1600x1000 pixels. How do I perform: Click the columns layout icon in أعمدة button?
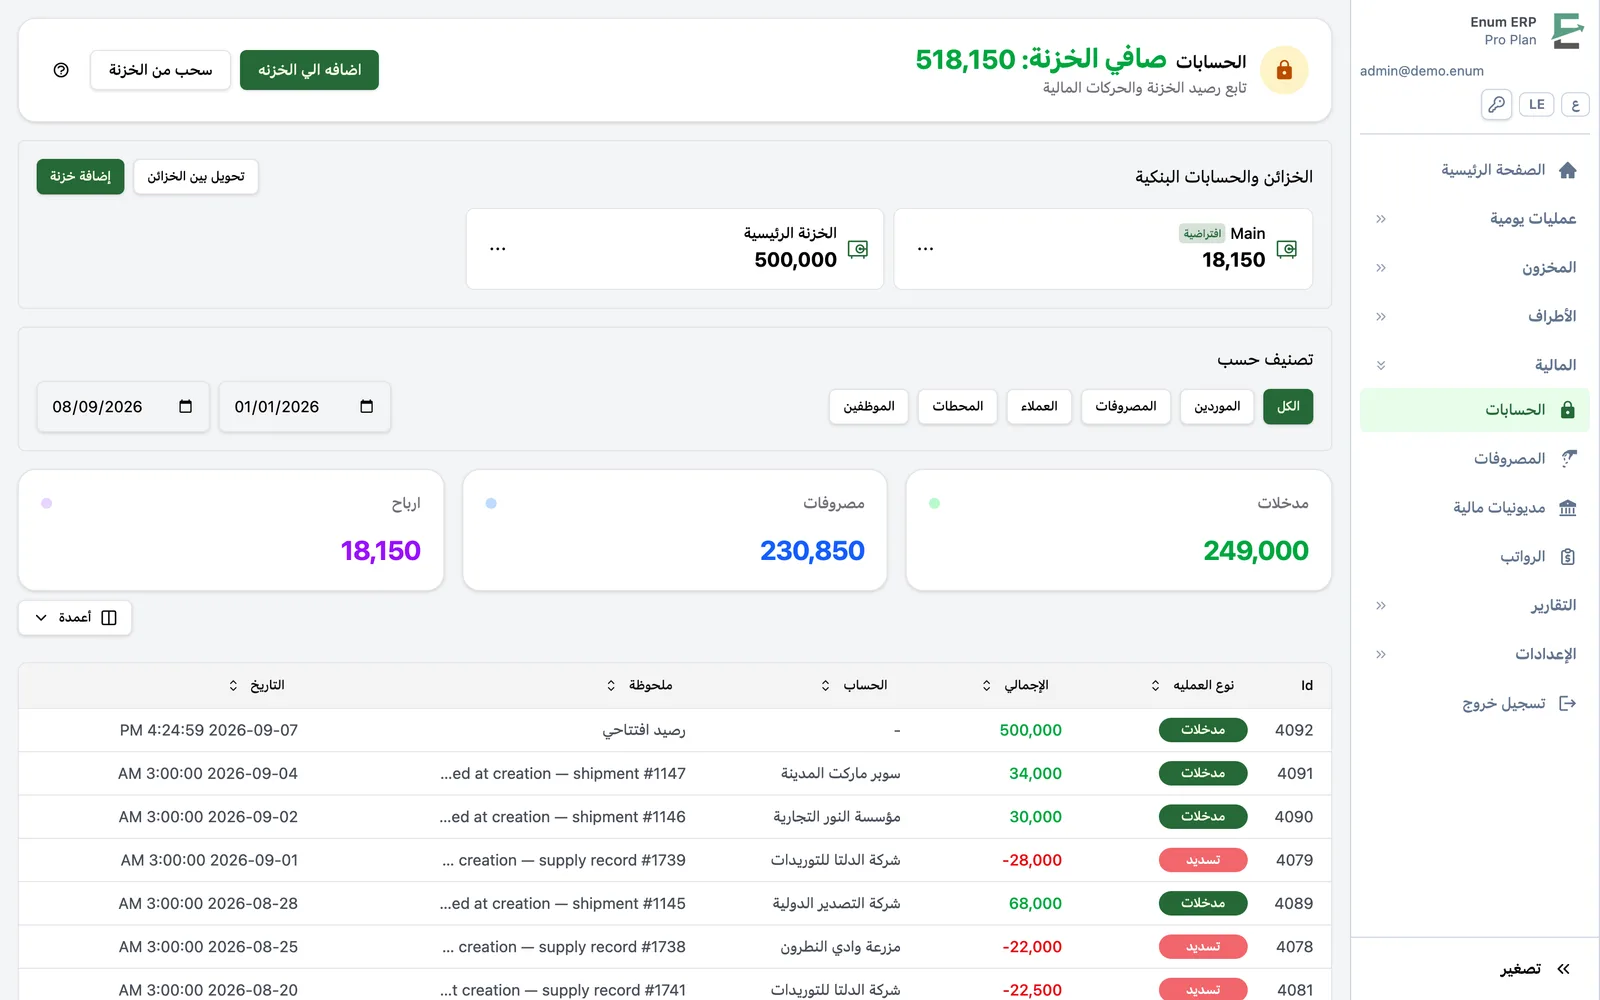click(x=109, y=618)
